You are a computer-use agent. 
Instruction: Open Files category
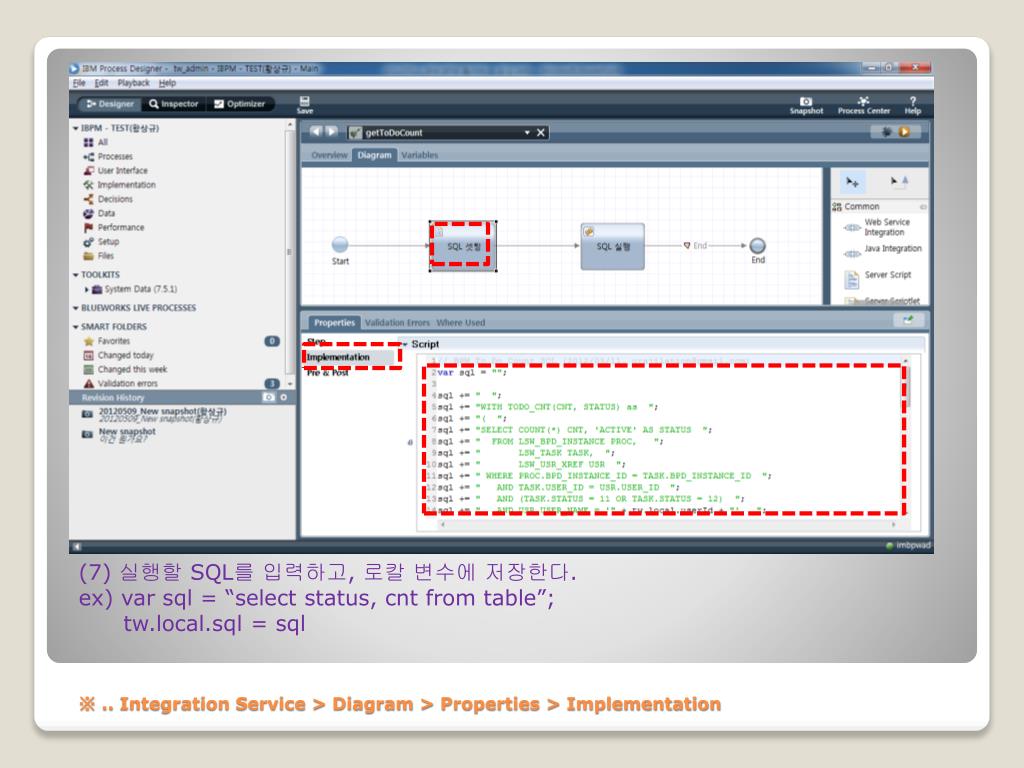click(x=98, y=256)
